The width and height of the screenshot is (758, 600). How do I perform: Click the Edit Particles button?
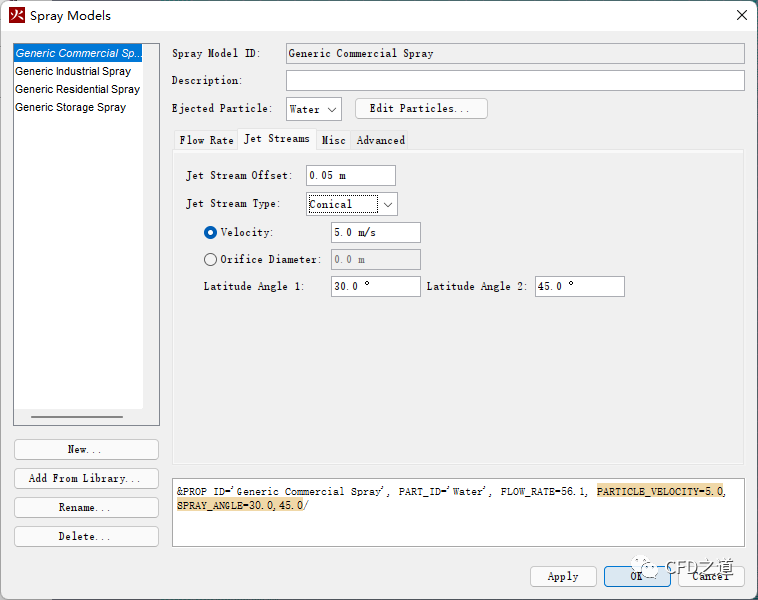point(421,109)
